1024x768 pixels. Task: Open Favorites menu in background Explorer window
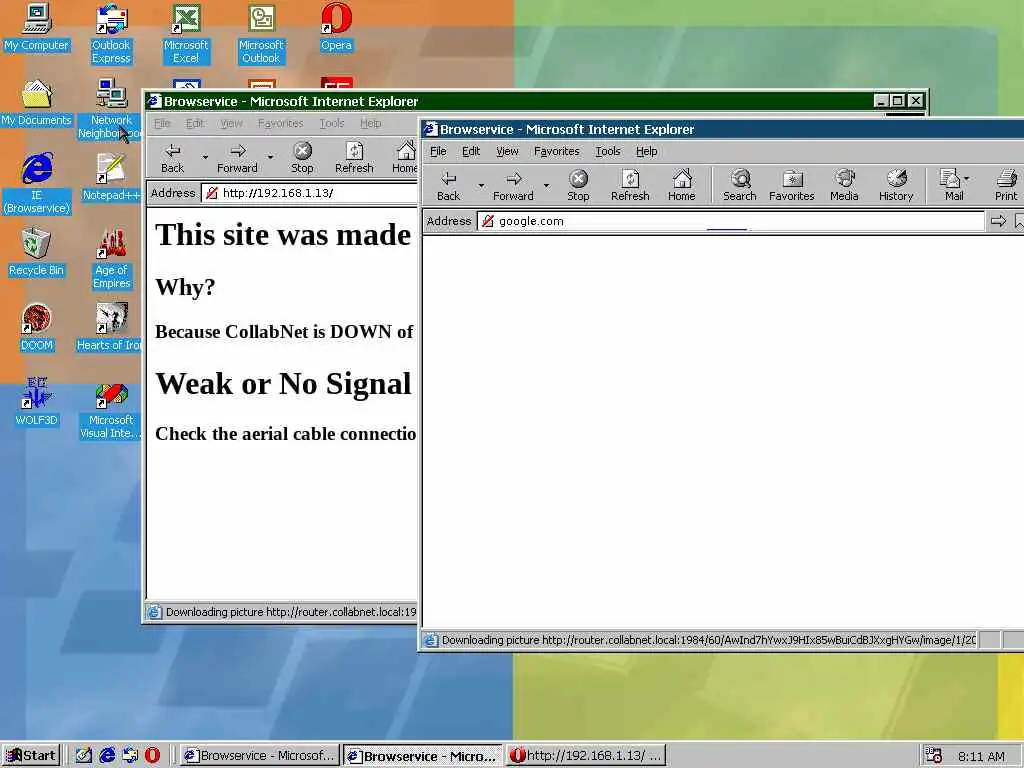coord(280,123)
